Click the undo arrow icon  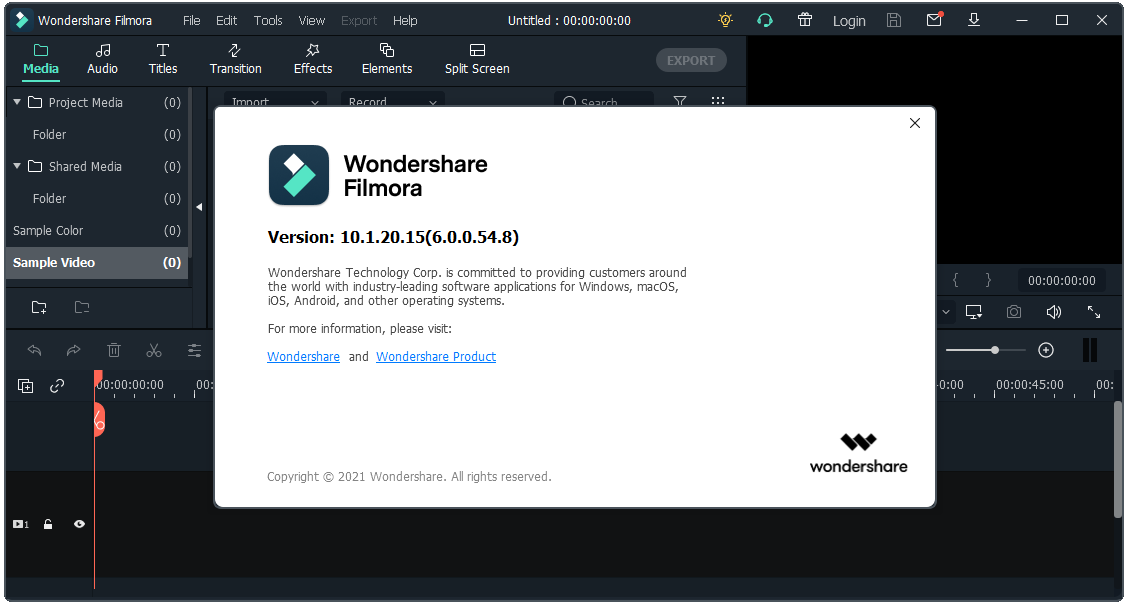point(34,350)
